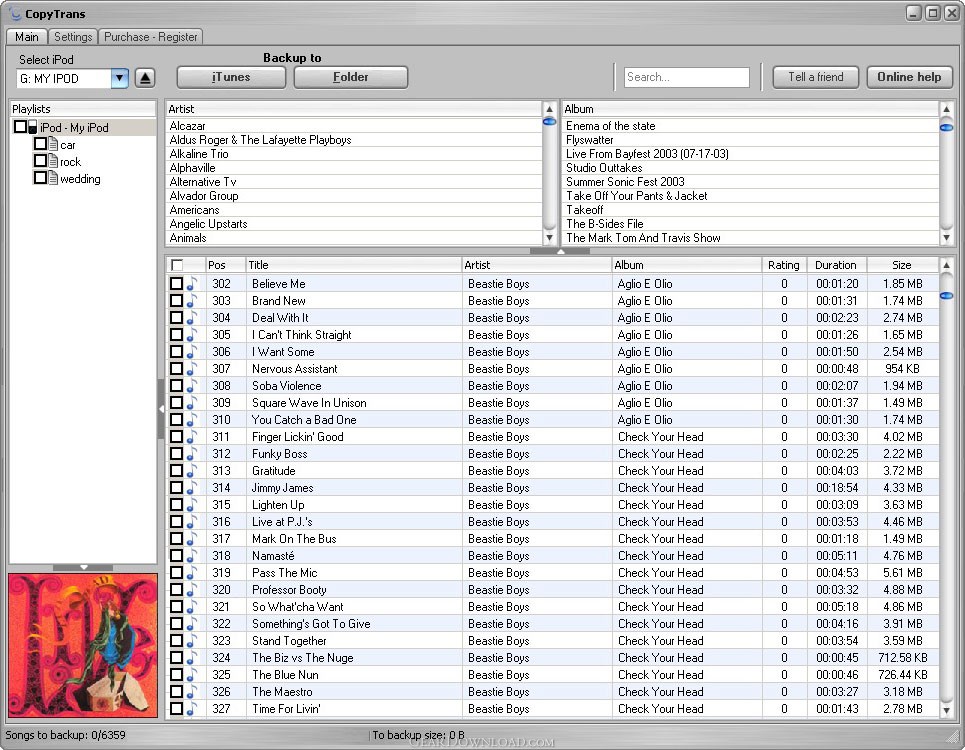Image resolution: width=965 pixels, height=750 pixels.
Task: Click the music note icon for Pass The Mic
Action: [192, 573]
